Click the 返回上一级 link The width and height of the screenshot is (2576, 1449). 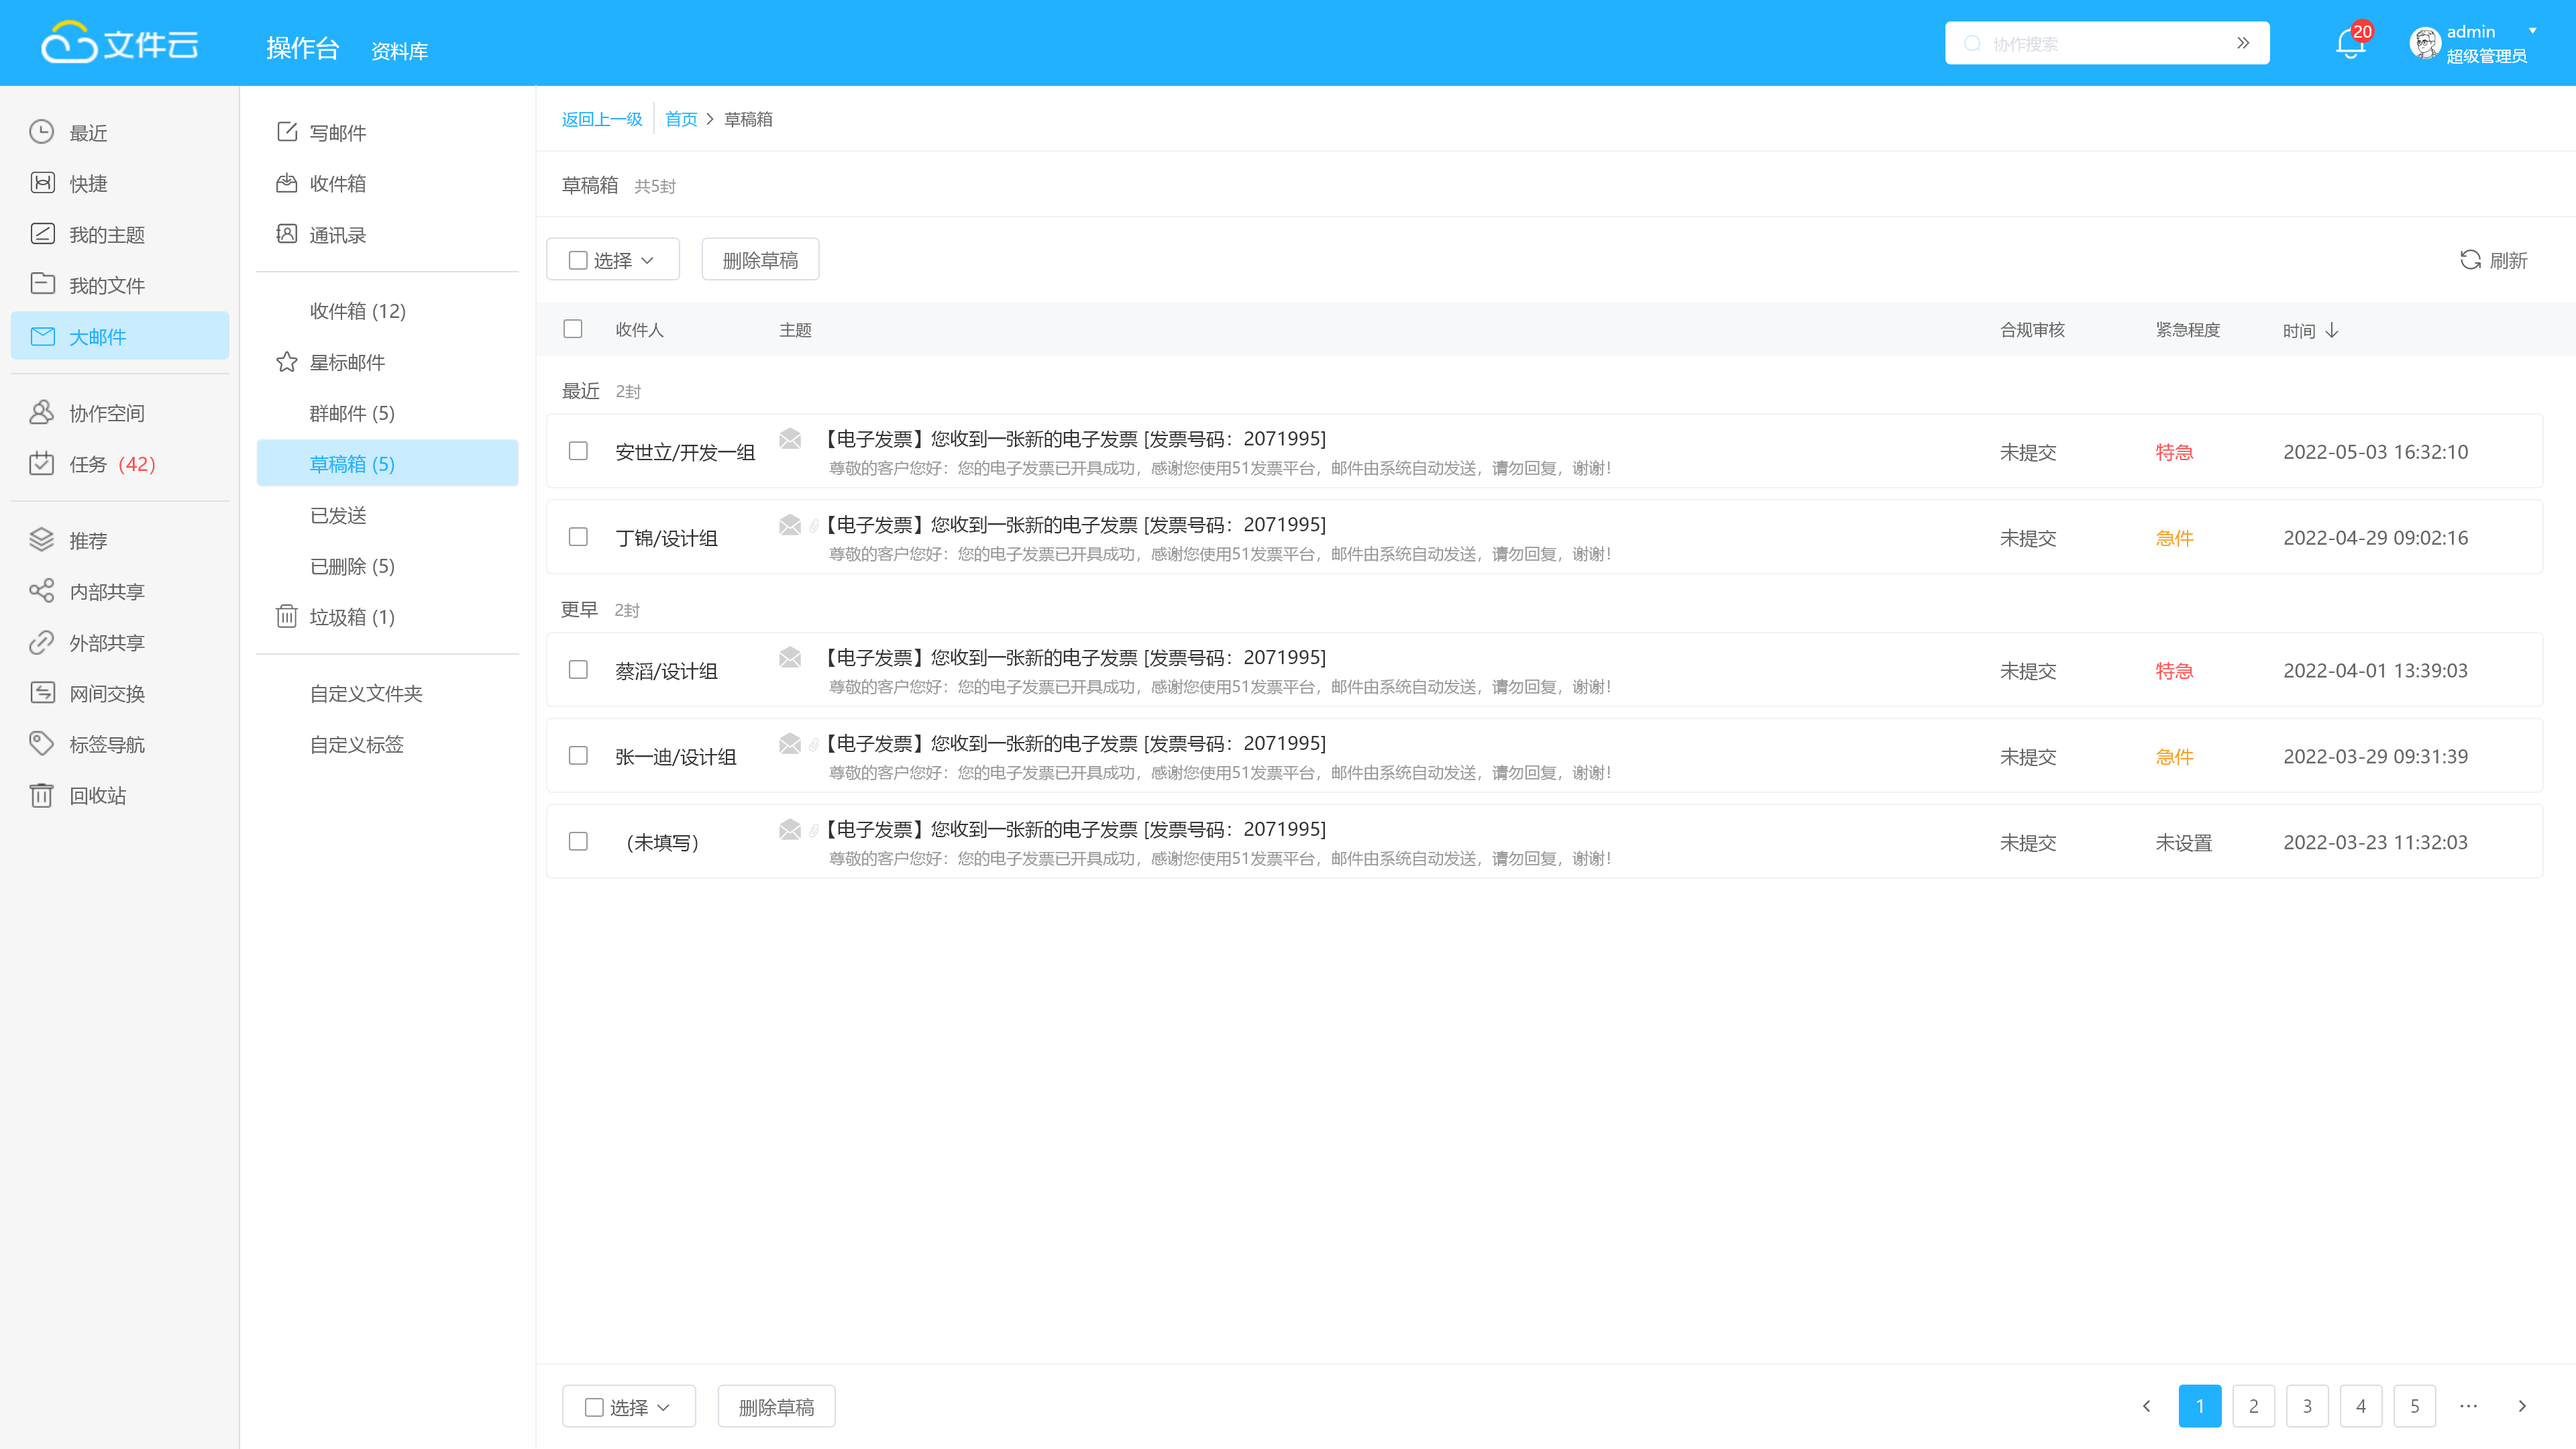[x=601, y=119]
